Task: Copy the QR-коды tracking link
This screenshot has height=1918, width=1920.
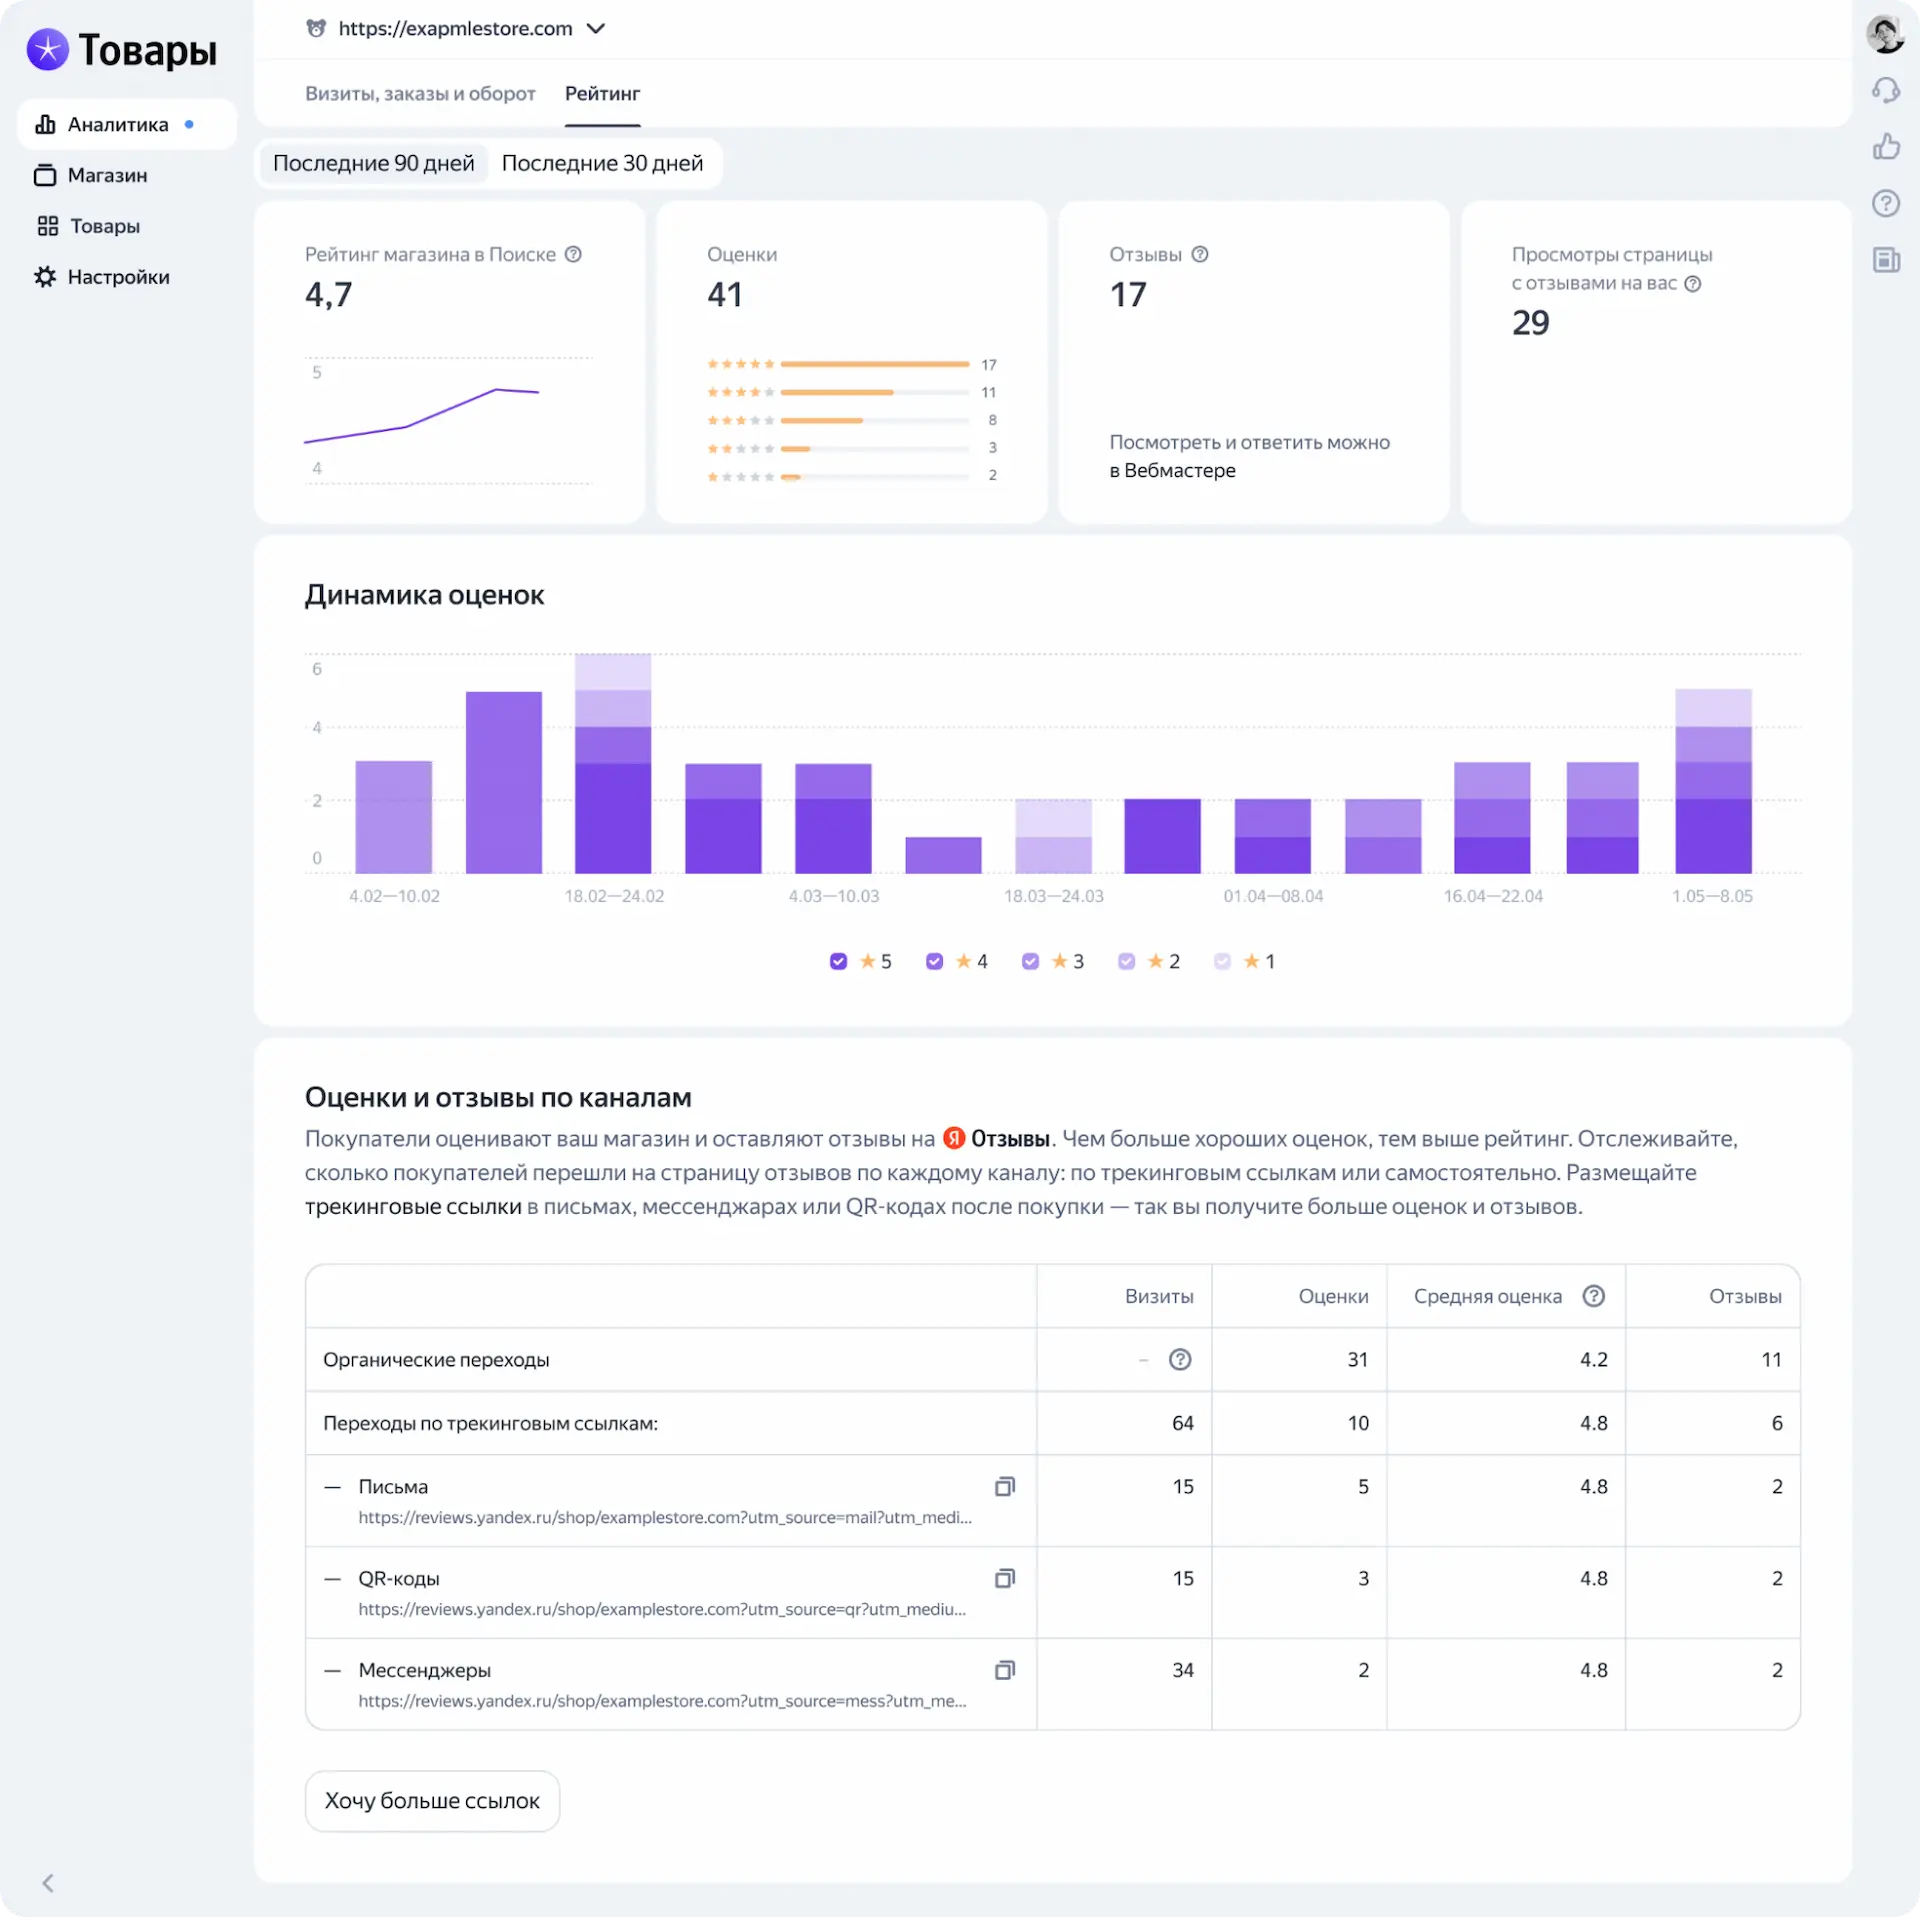Action: (1004, 1578)
